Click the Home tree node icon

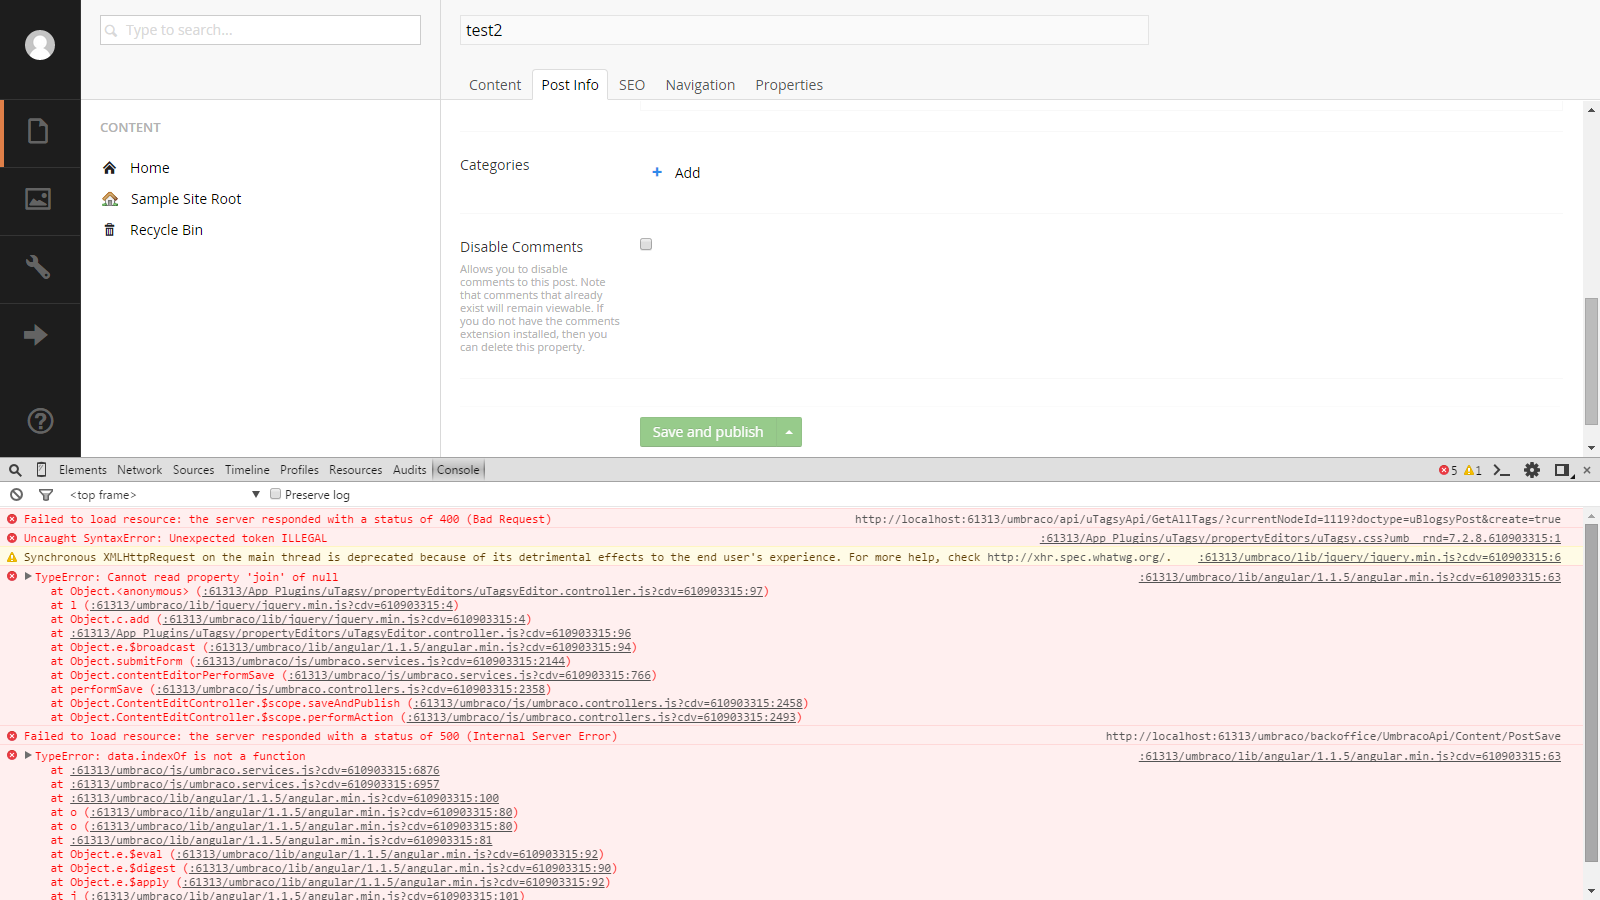point(110,168)
